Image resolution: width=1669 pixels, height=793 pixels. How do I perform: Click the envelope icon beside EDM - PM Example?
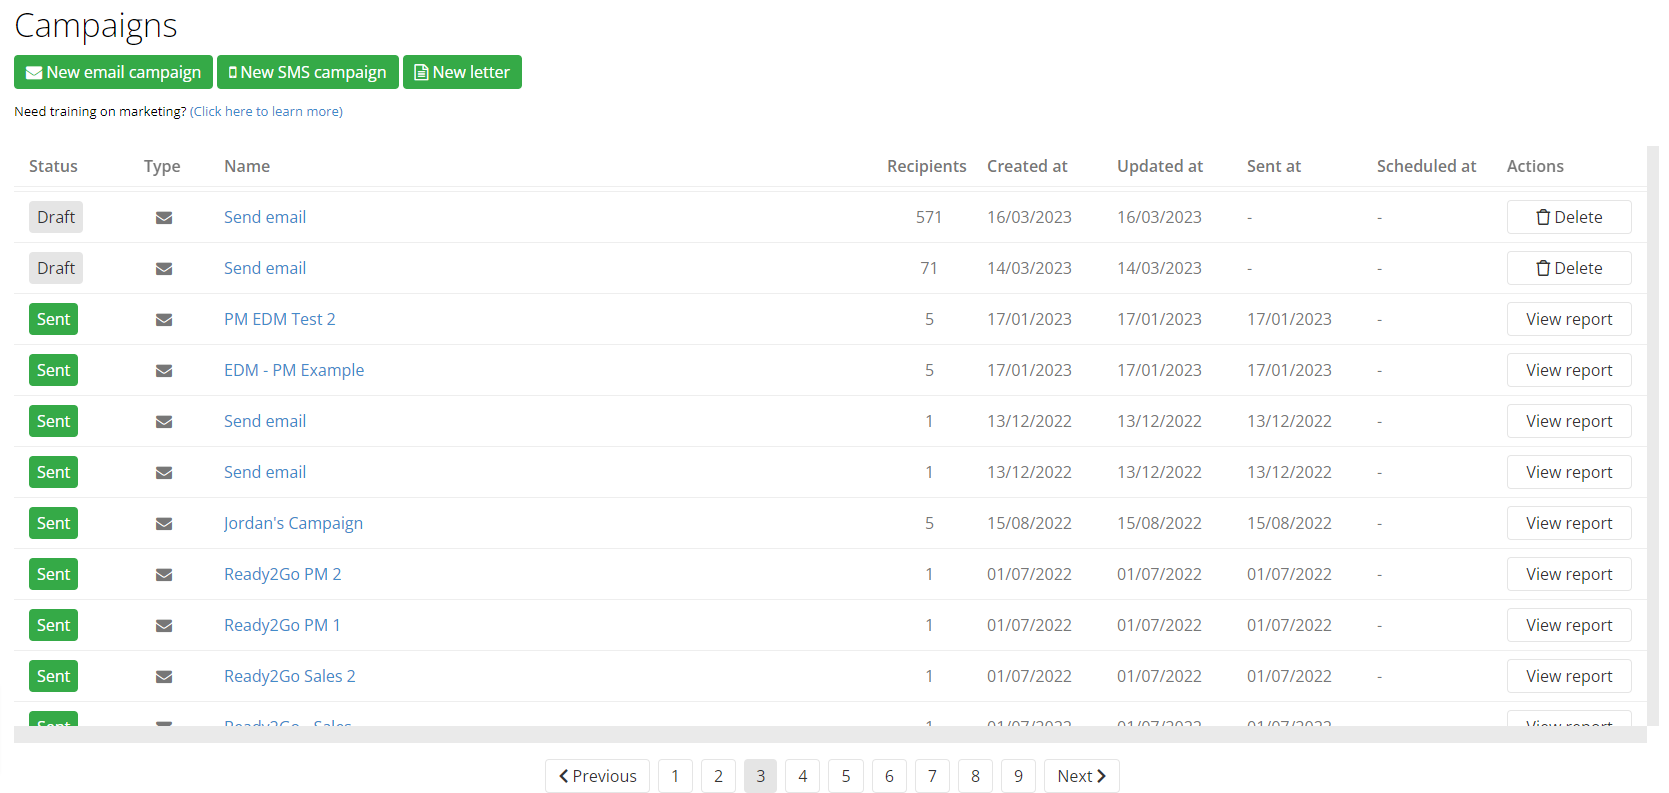pyautogui.click(x=164, y=371)
